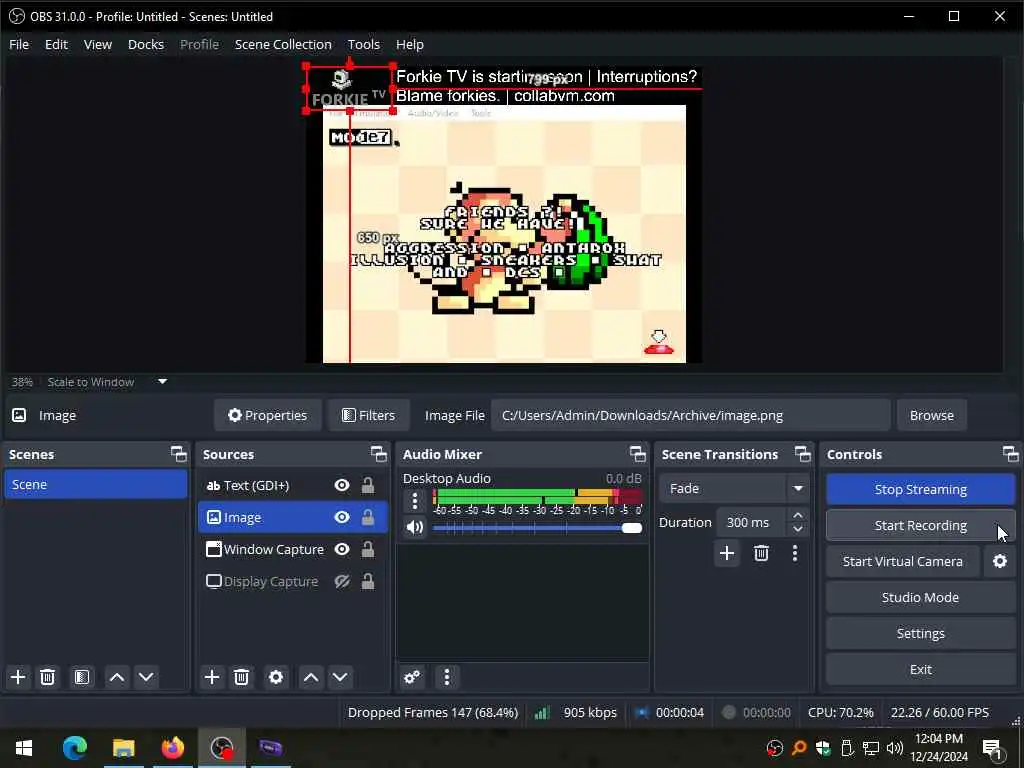Increase transition duration stepper up
Screen dimensions: 1024x768
(x=798, y=515)
